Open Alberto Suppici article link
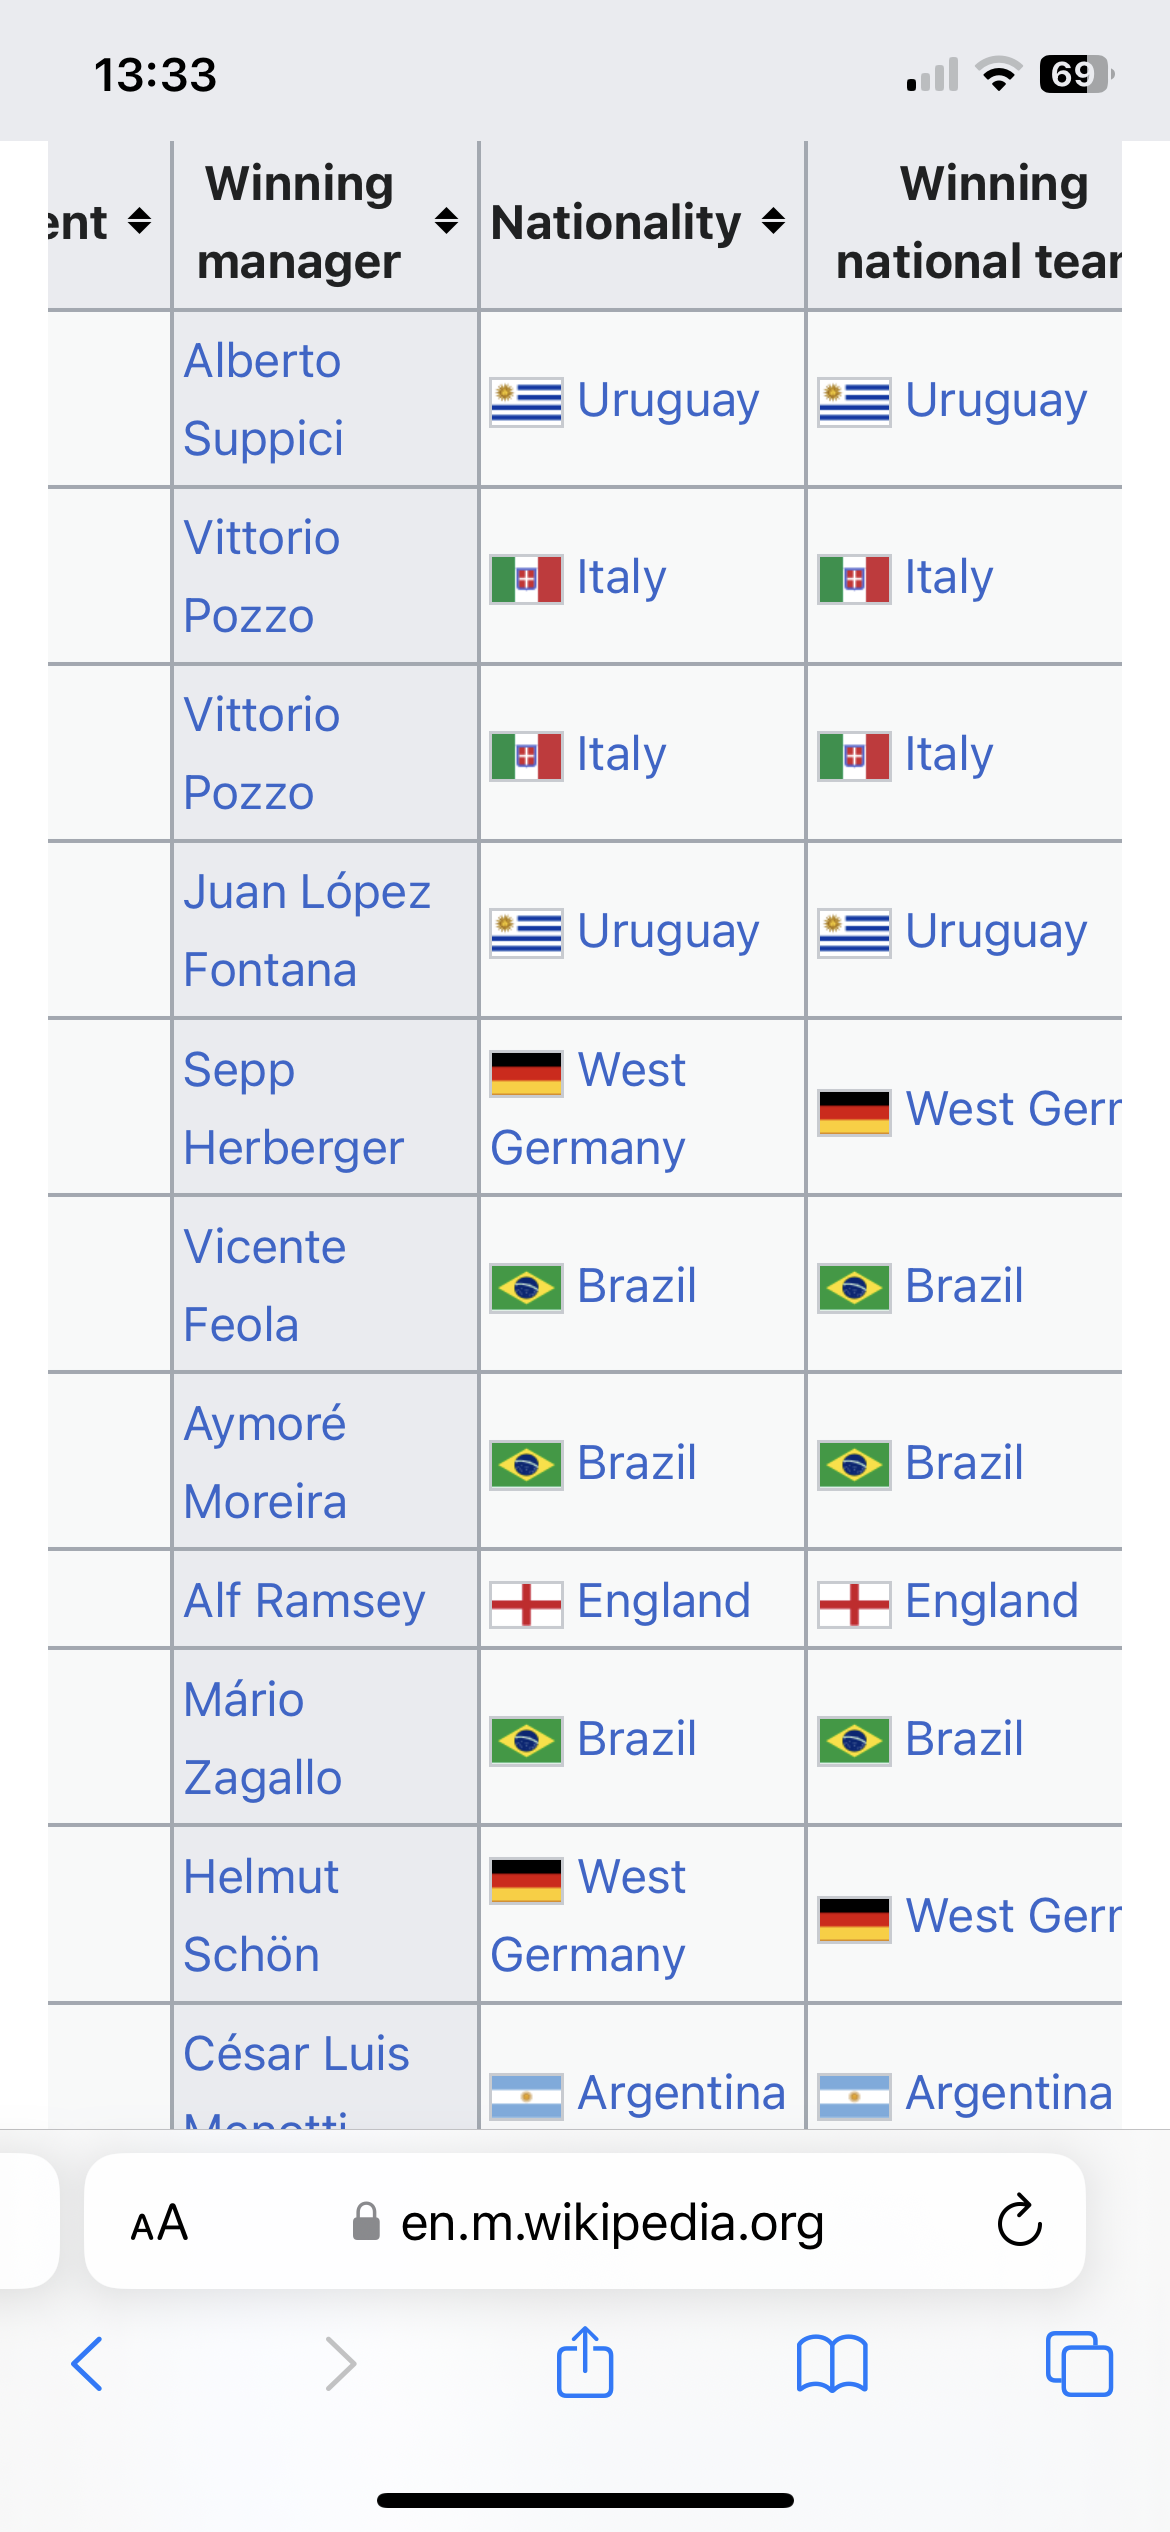 click(x=264, y=400)
